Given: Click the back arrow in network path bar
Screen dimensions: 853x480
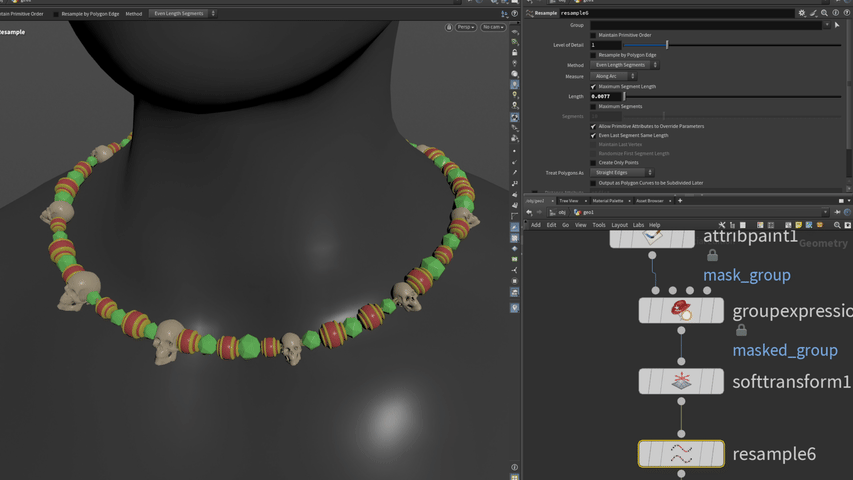Looking at the screenshot, I should (529, 212).
